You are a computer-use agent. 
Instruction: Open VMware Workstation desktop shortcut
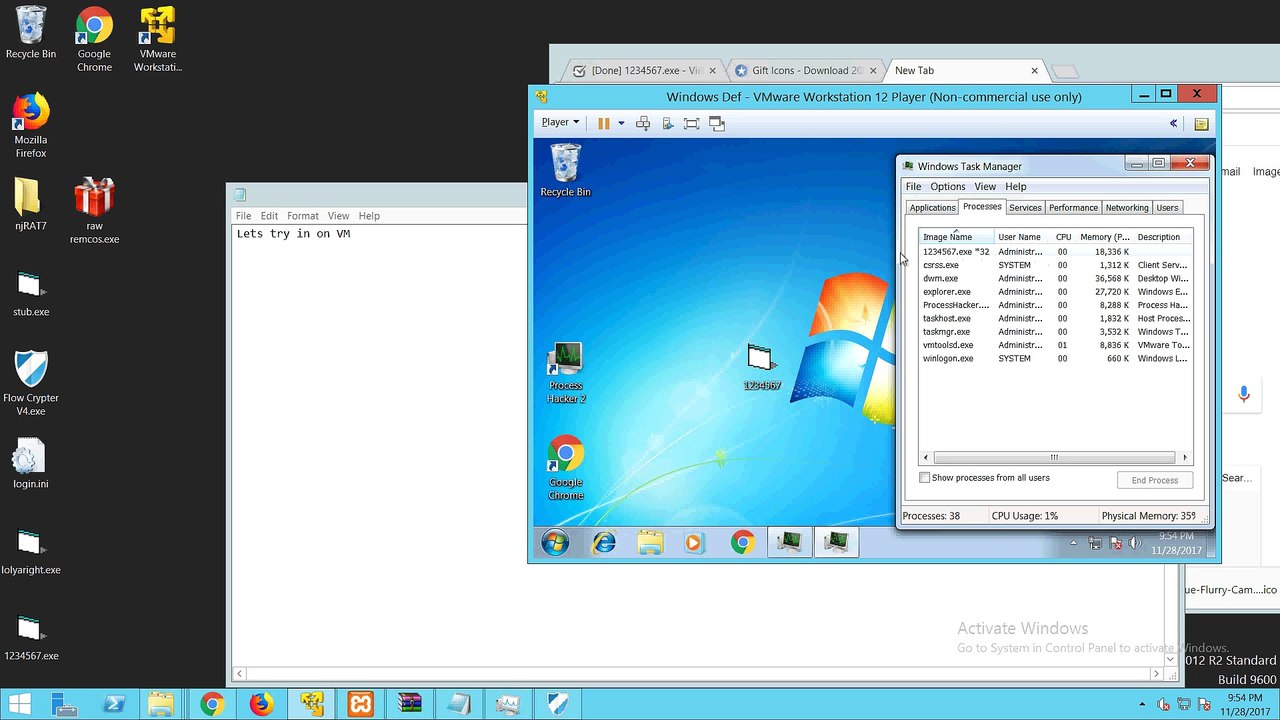tap(158, 40)
